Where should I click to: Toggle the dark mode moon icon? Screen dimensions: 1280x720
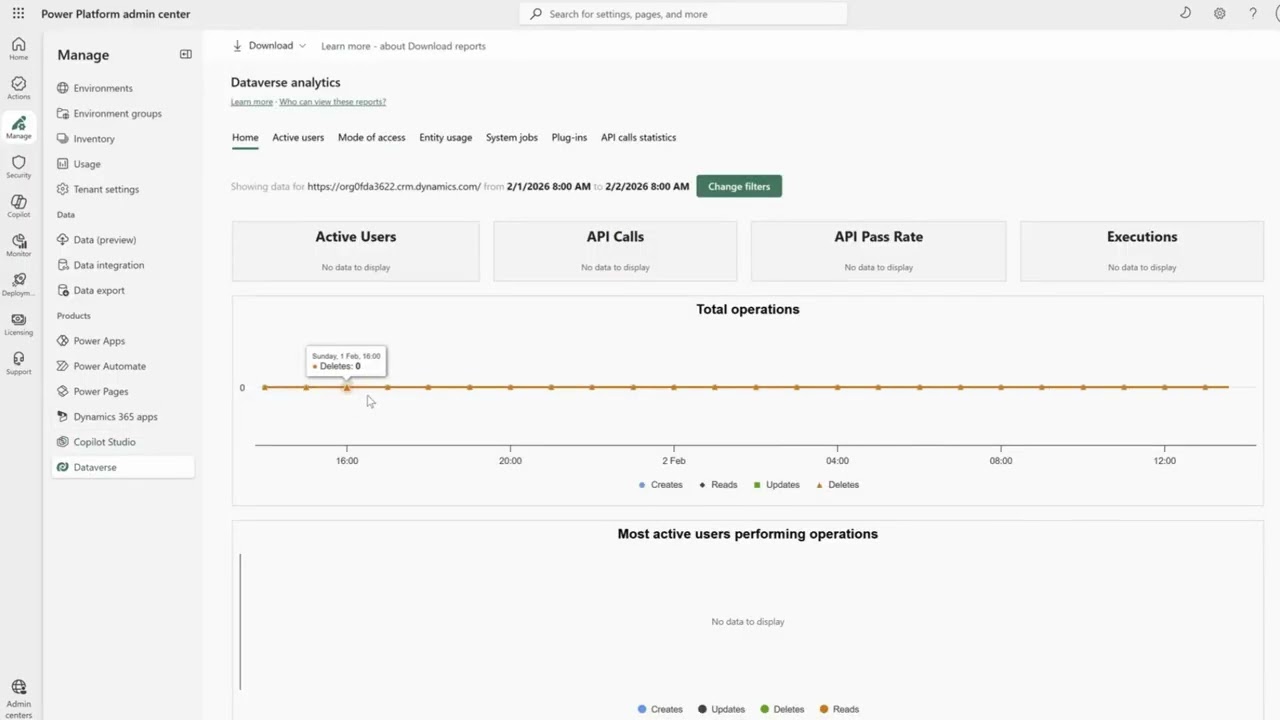[x=1185, y=14]
